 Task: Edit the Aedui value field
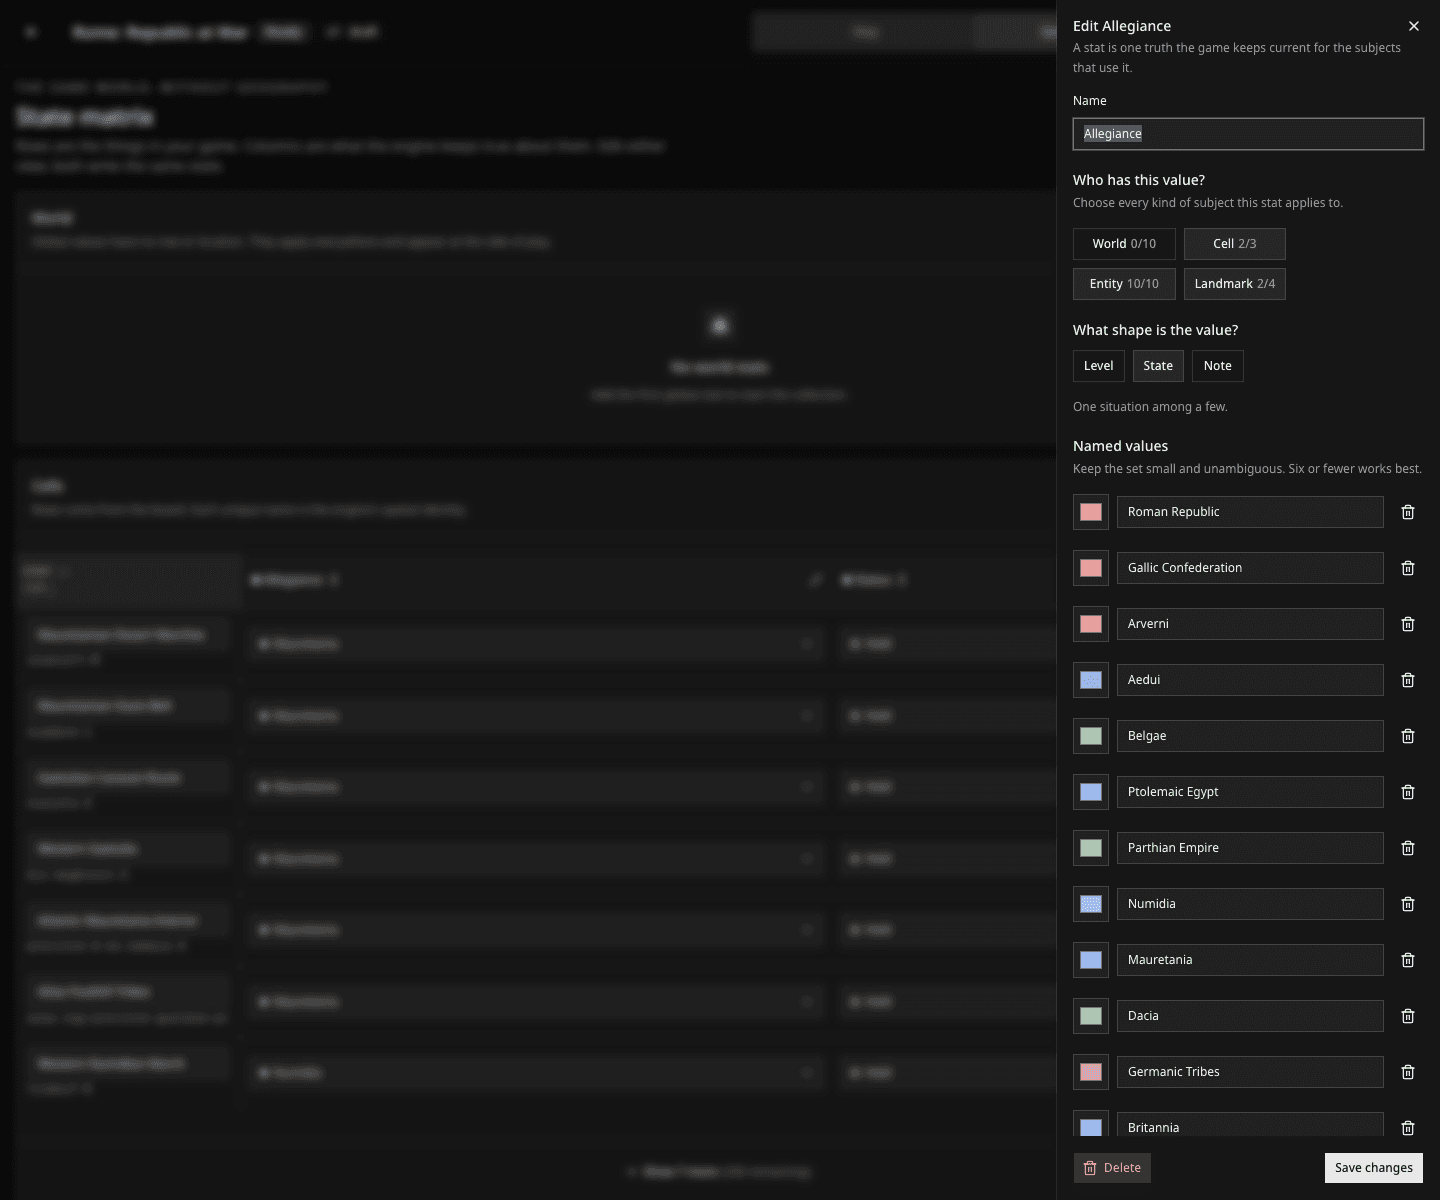(1250, 680)
